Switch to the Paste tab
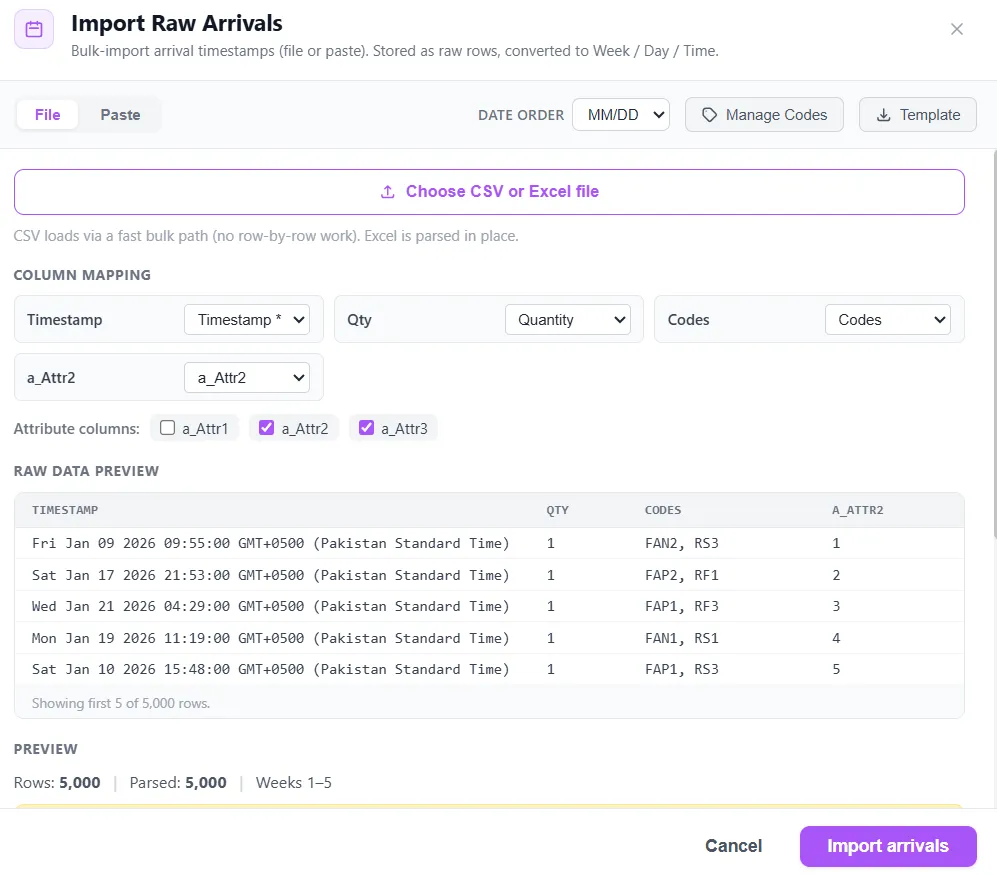The width and height of the screenshot is (997, 875). 120,115
